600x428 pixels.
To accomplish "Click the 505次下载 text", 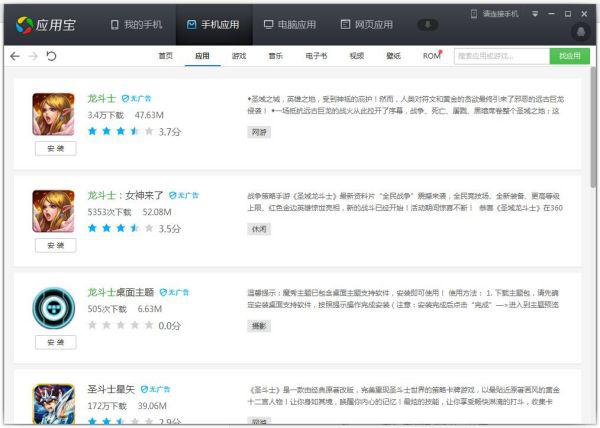I will [107, 309].
